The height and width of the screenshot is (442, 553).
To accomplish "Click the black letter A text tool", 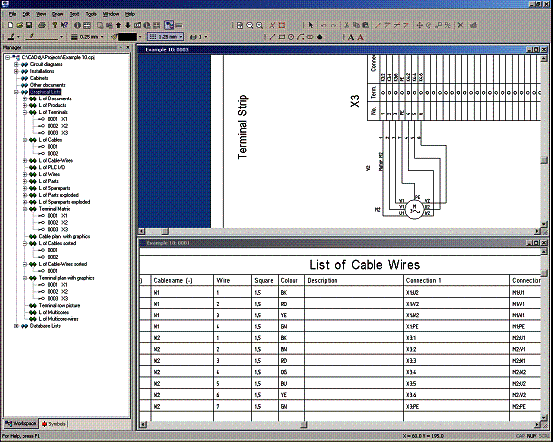I will (351, 37).
